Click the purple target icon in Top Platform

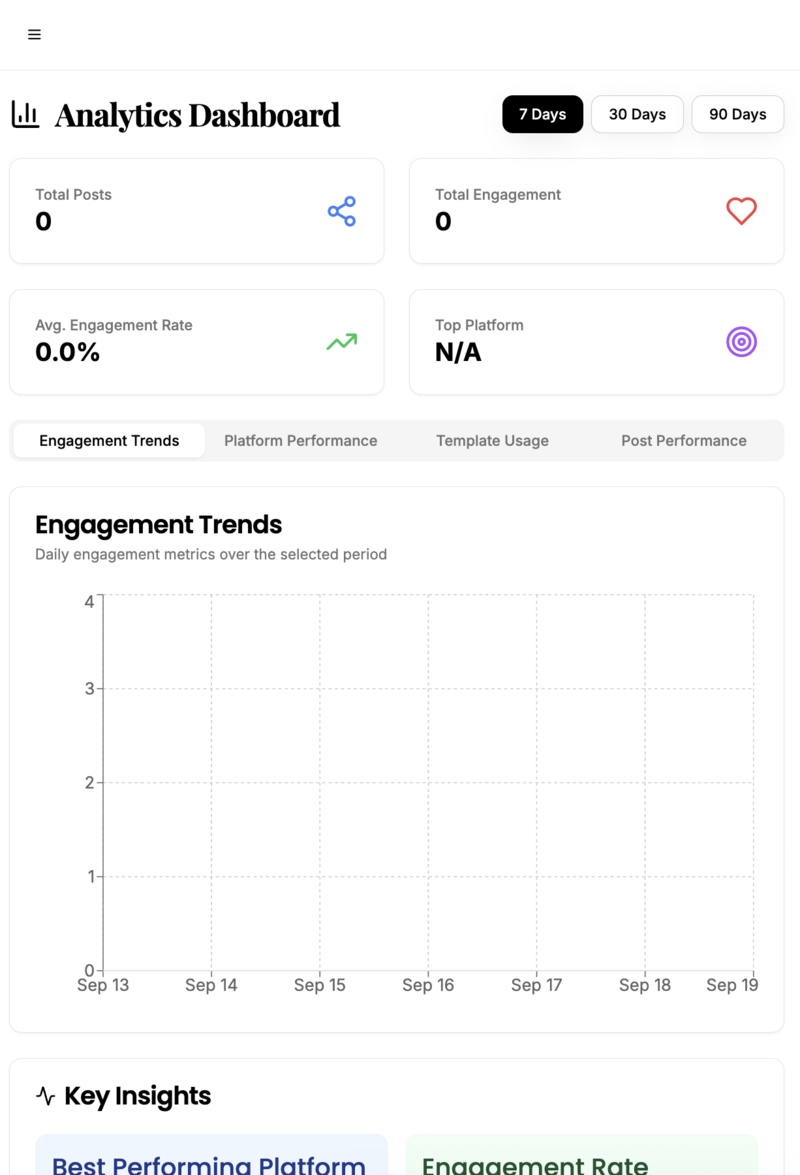tap(741, 342)
